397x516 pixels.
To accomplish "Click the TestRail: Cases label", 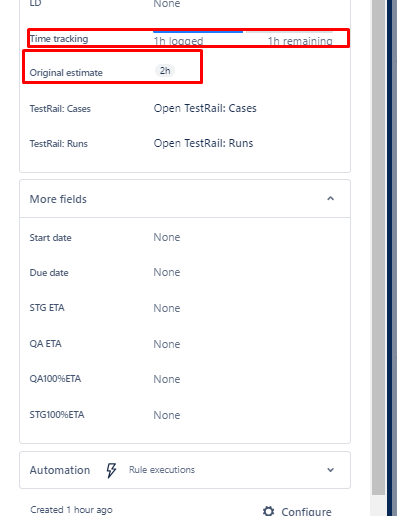I will [60, 109].
